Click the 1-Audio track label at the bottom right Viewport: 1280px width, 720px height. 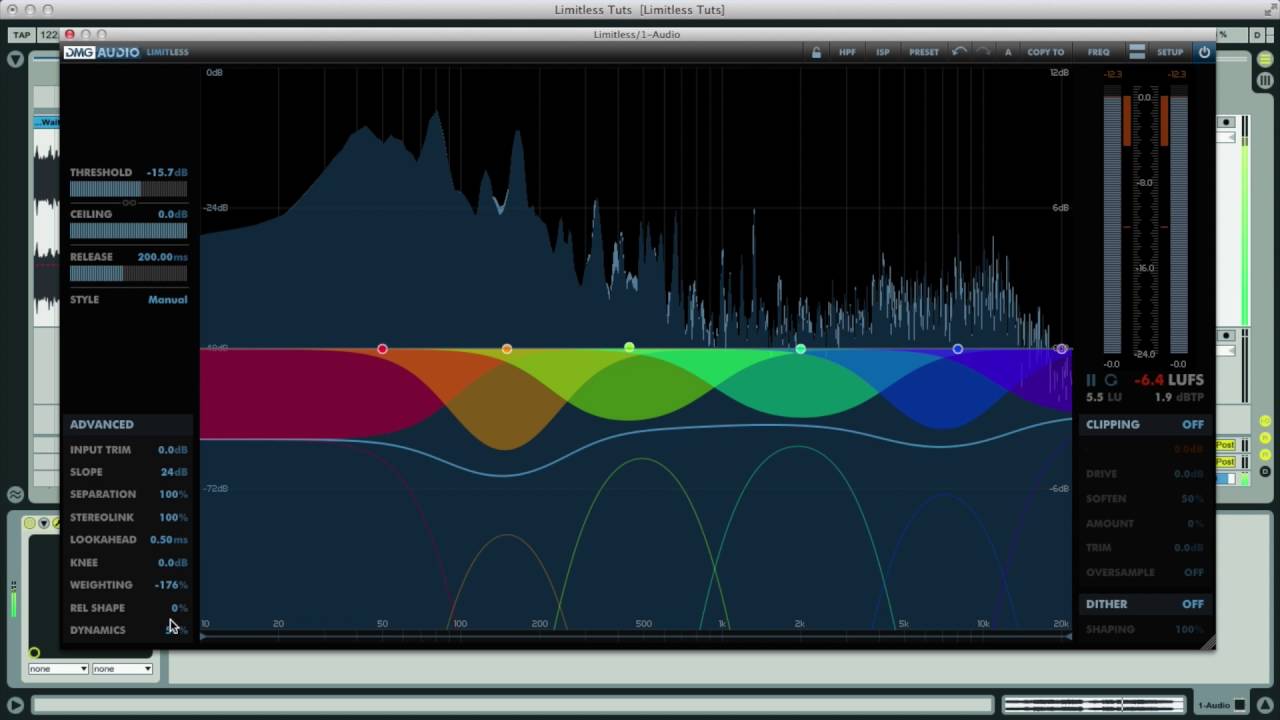coord(1214,705)
